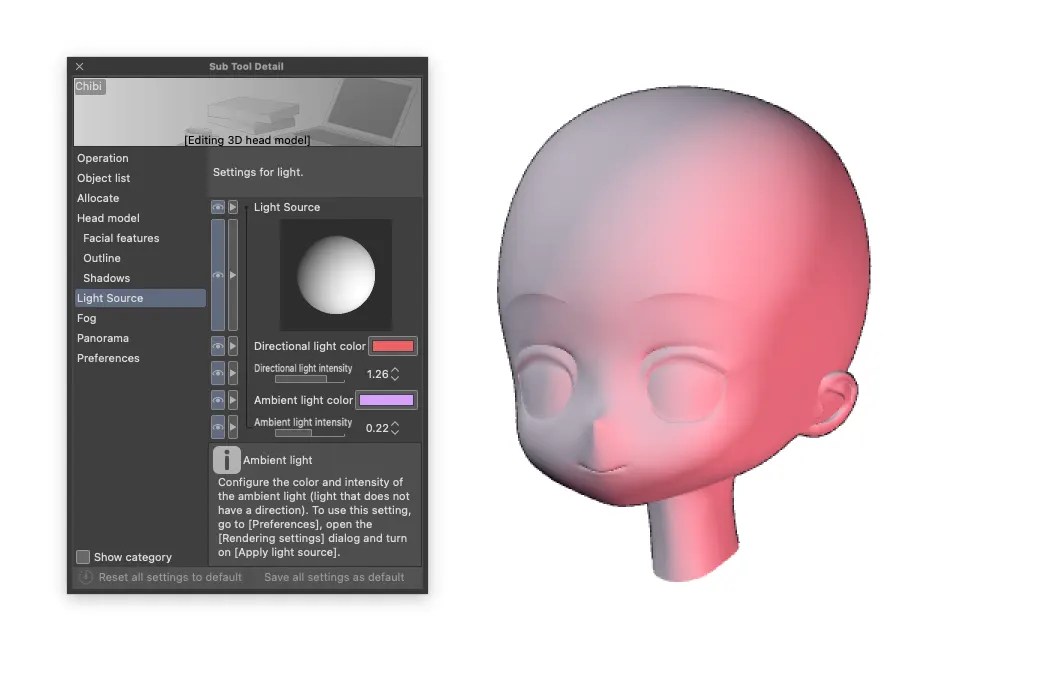Increase Directional light intensity with stepper arrow
This screenshot has width=1043, height=678.
(394, 369)
